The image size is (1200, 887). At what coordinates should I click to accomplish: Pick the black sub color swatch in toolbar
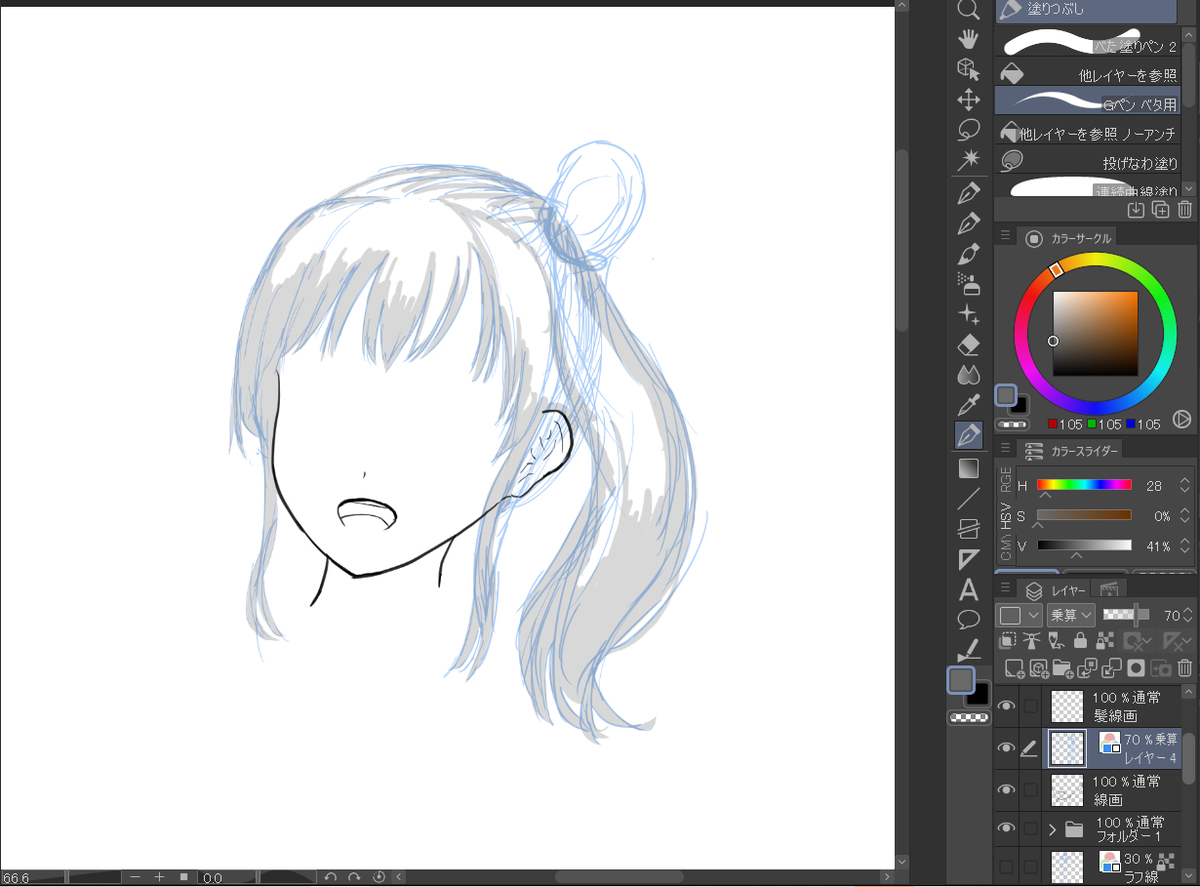[979, 693]
